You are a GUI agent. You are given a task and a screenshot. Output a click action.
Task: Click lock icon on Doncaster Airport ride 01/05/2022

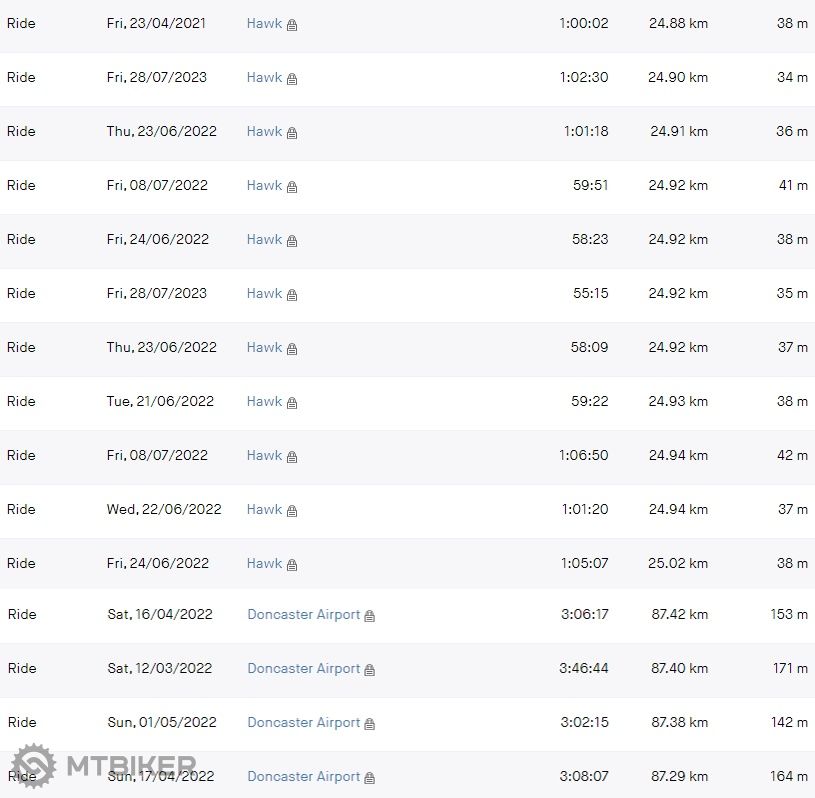coord(369,724)
